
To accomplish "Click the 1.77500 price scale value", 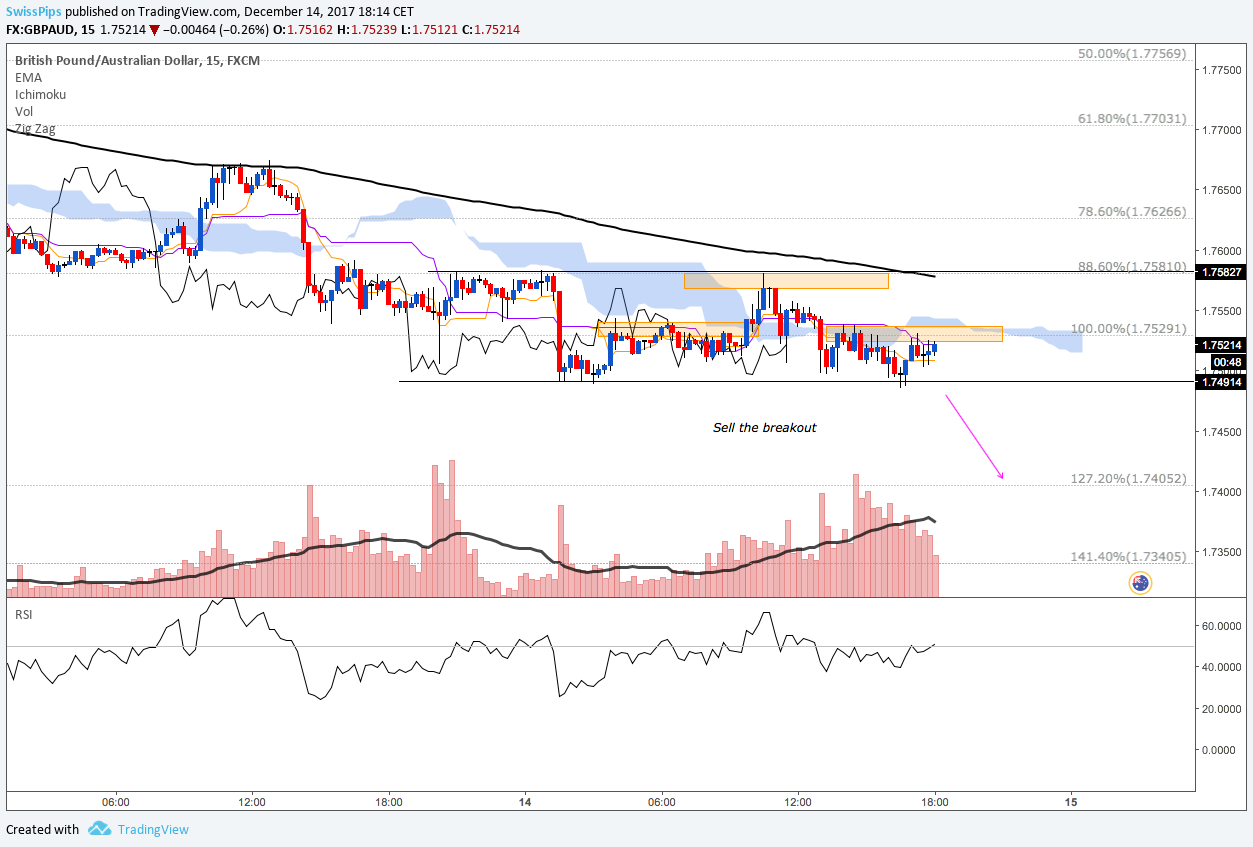I will tap(1223, 70).
